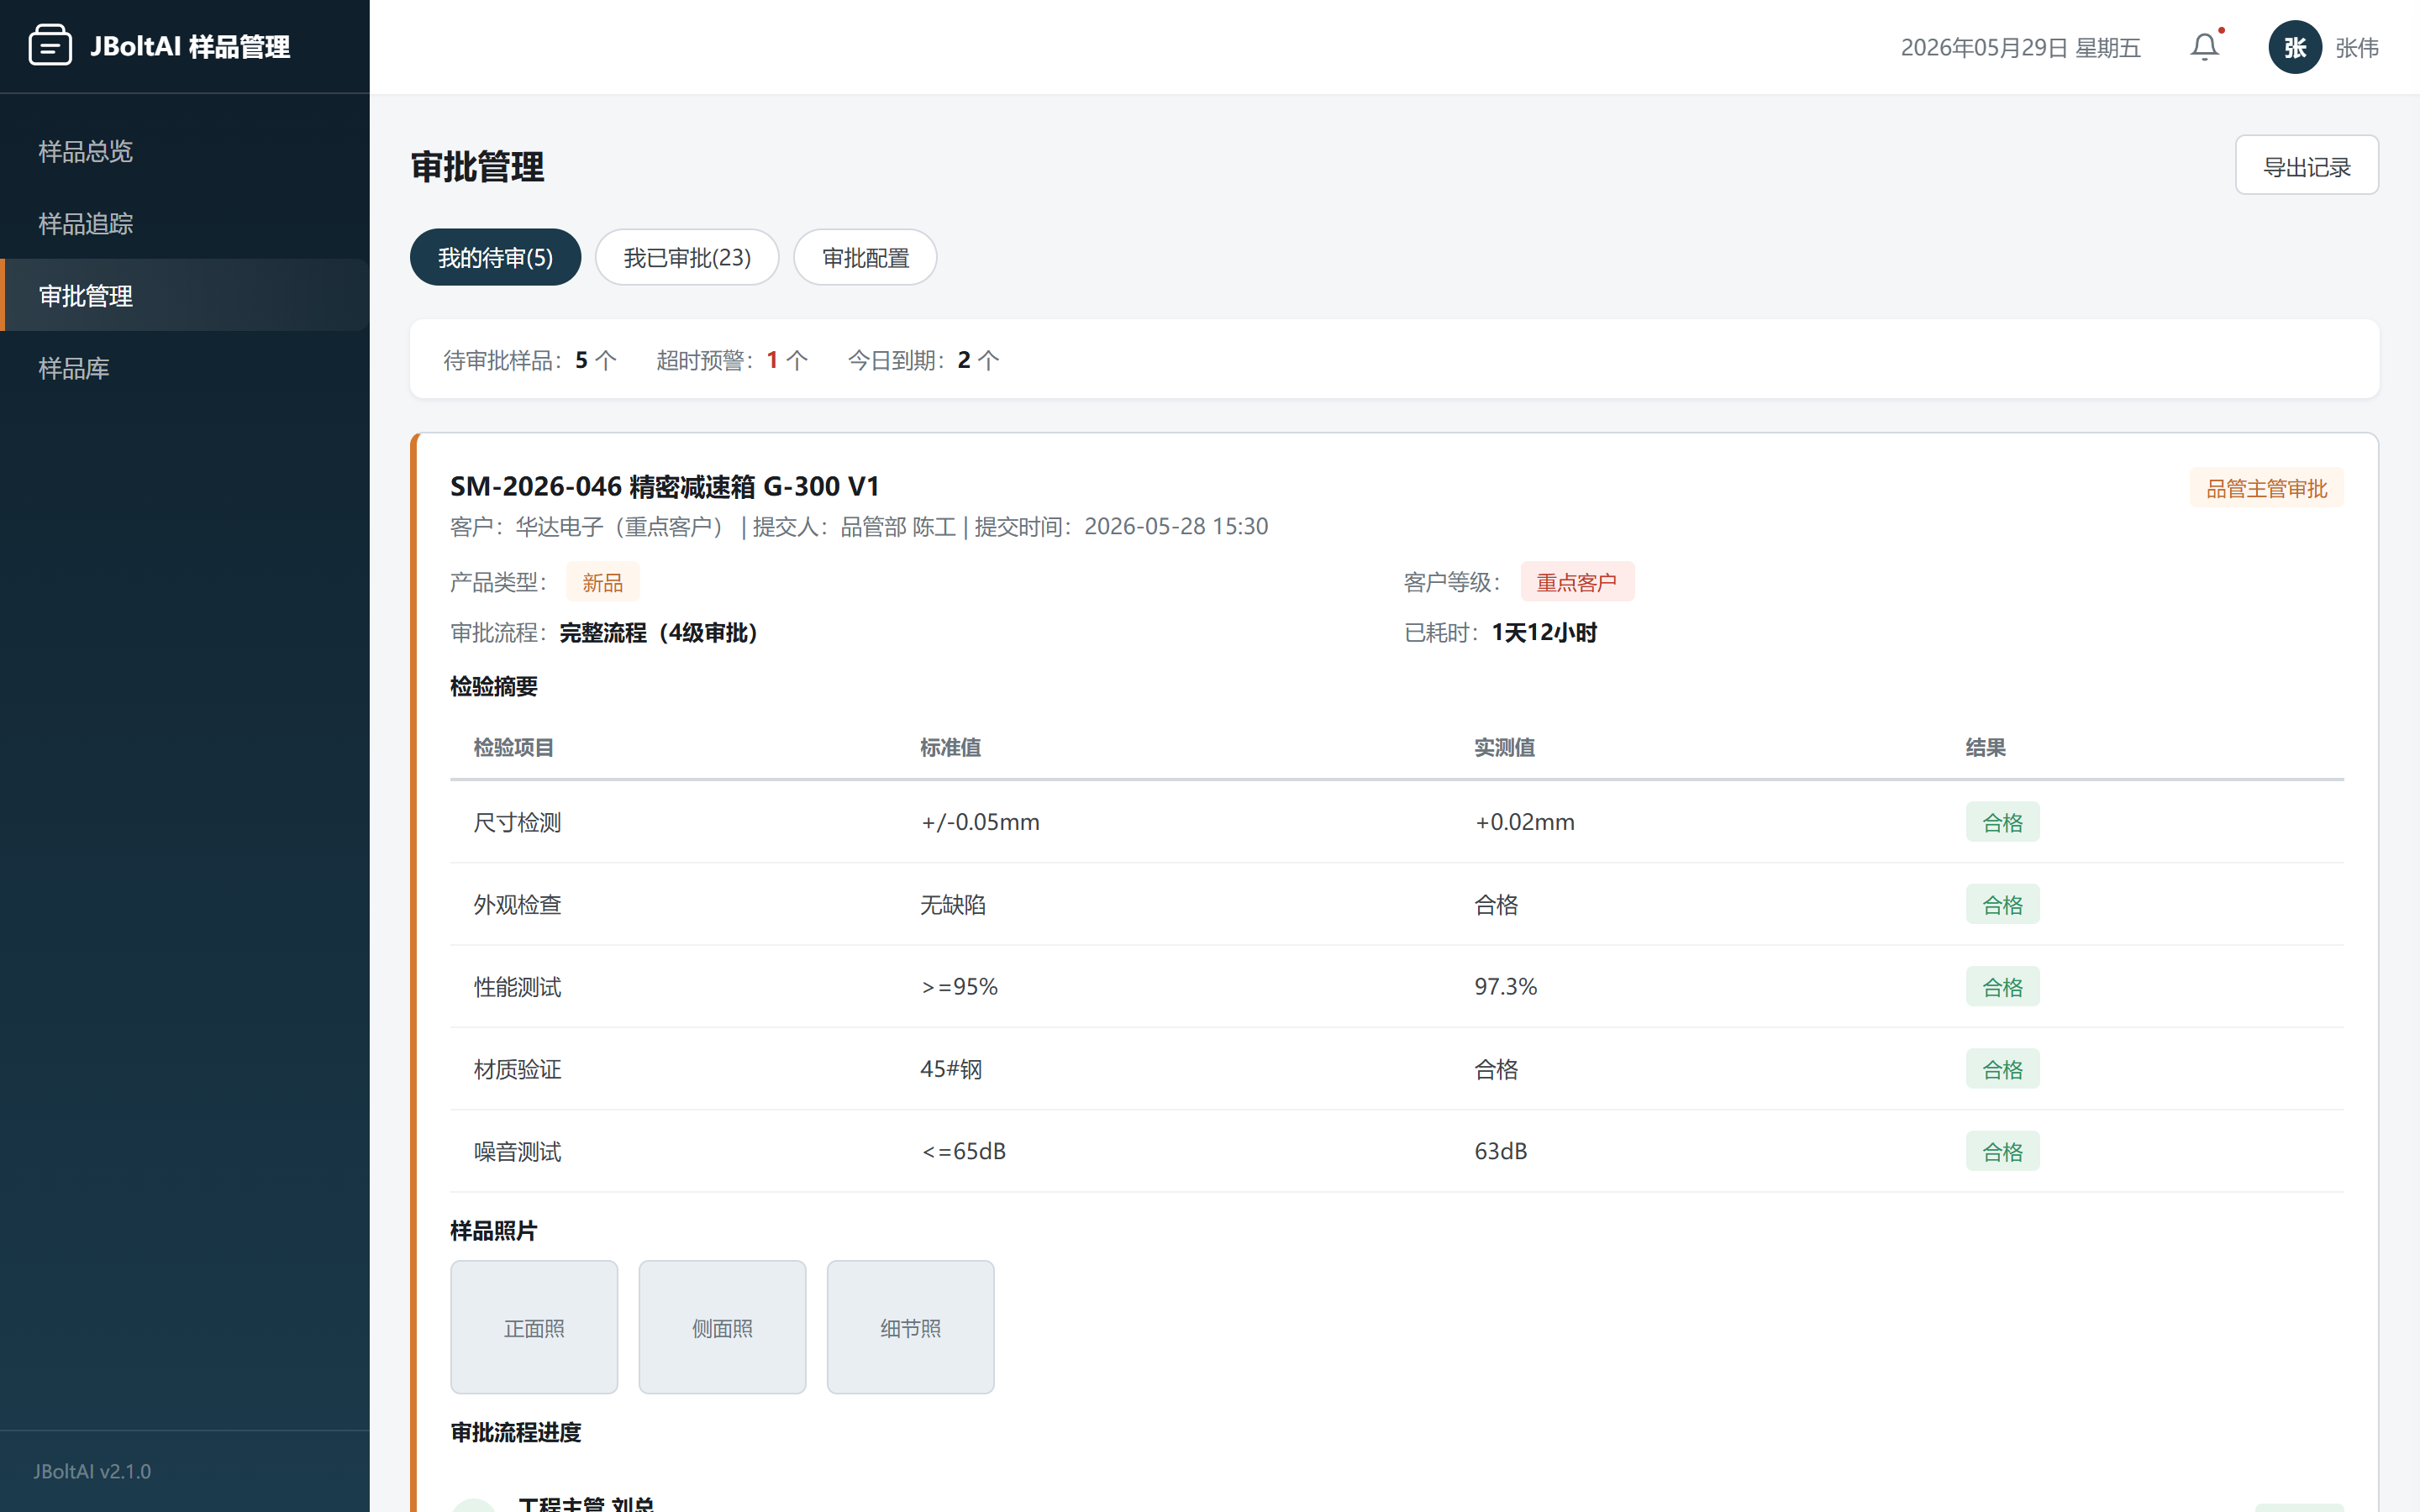Click the 合格 badge in 外观检查 row
Screen dimensions: 2420x1512
[2002, 904]
